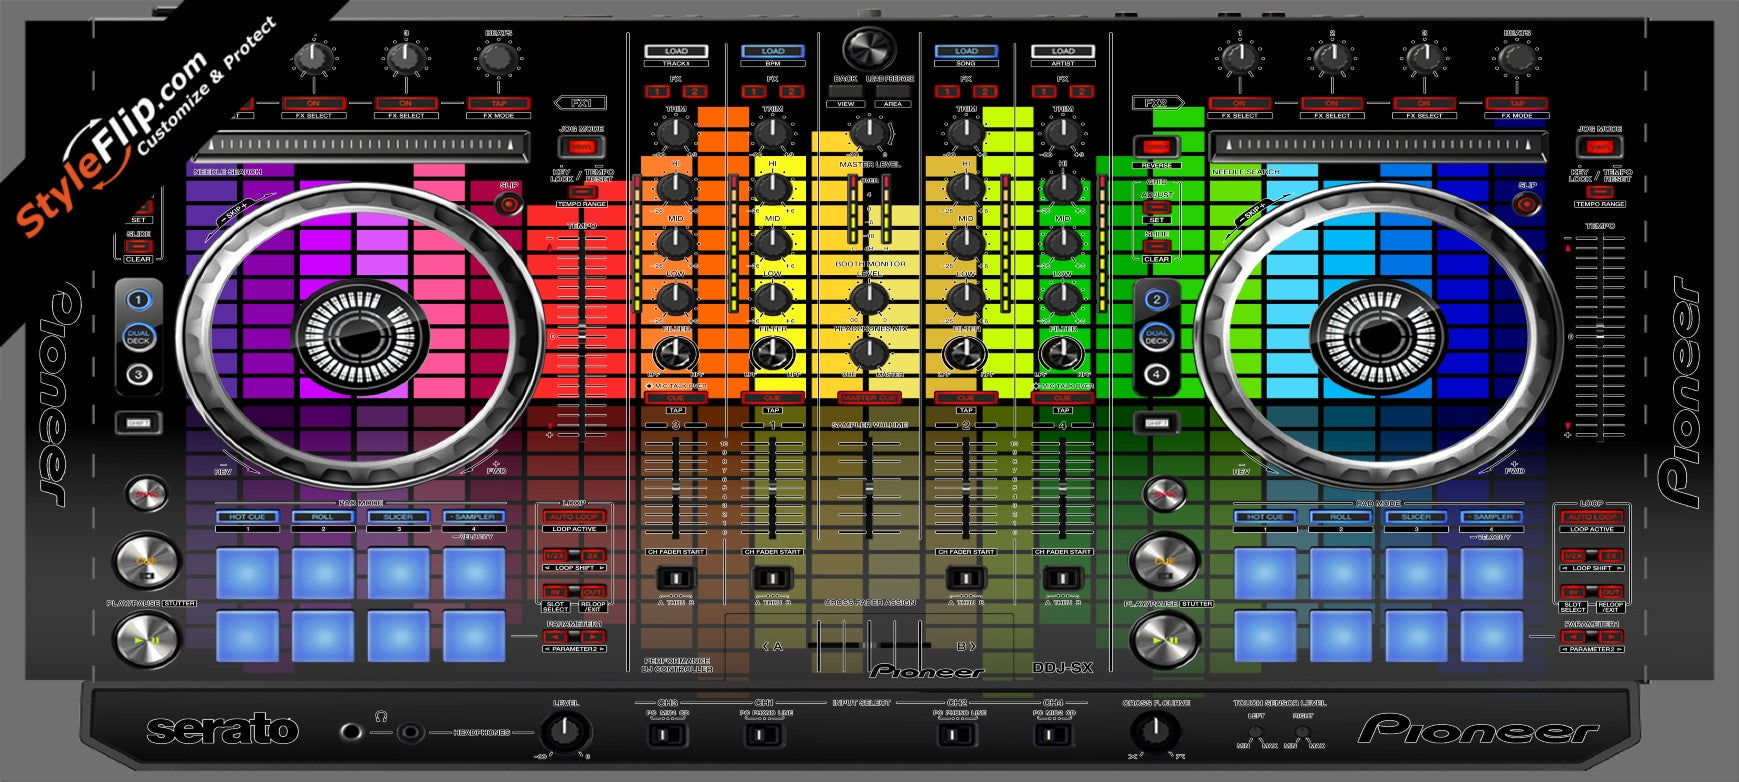1739x782 pixels.
Task: Toggle CH1 input select switch on front
Action: [764, 735]
